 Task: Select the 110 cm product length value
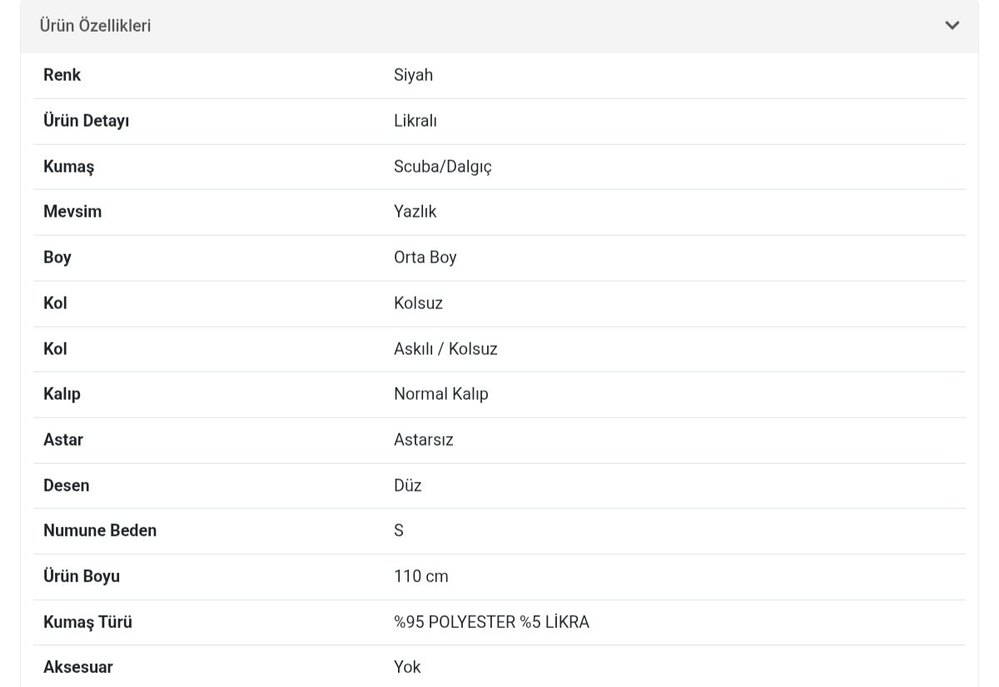421,576
